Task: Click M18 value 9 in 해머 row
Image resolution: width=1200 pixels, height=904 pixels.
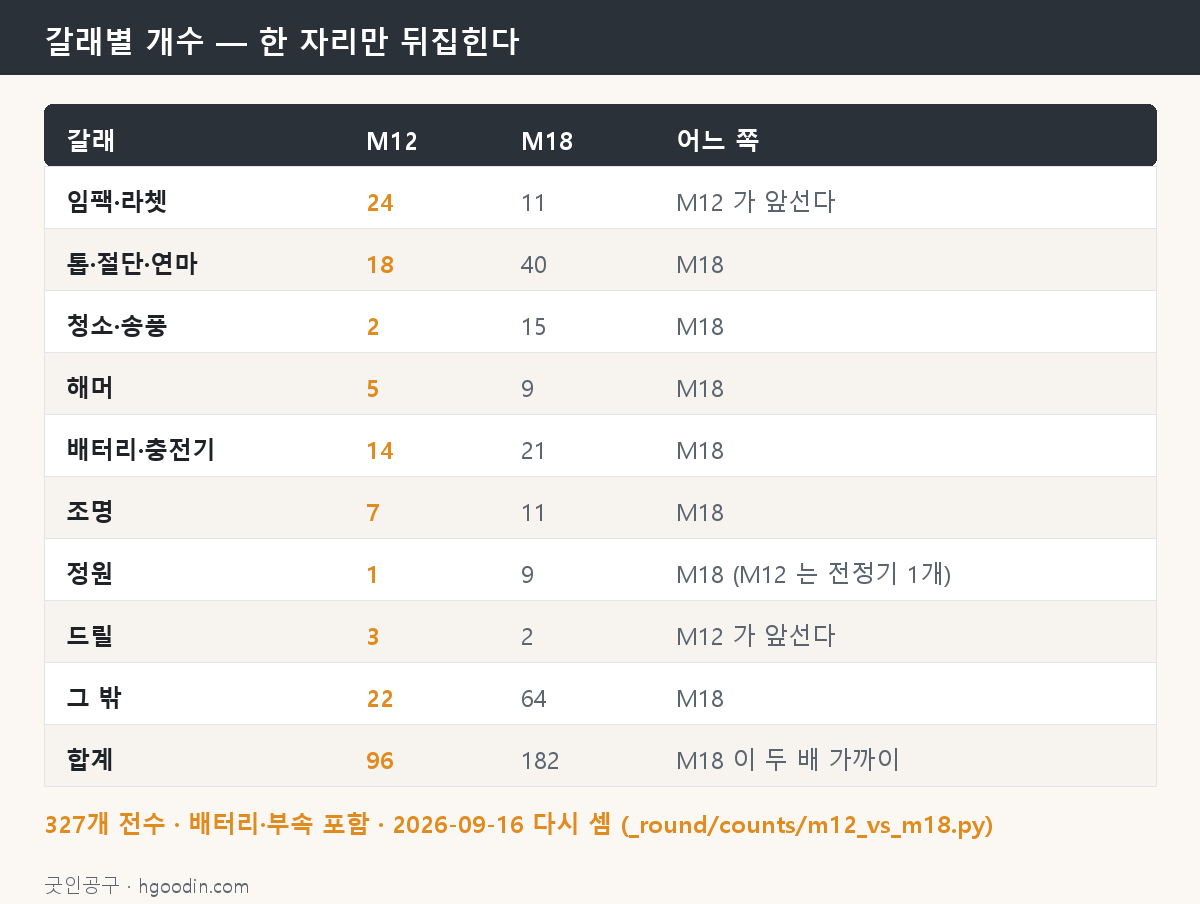Action: [x=528, y=389]
